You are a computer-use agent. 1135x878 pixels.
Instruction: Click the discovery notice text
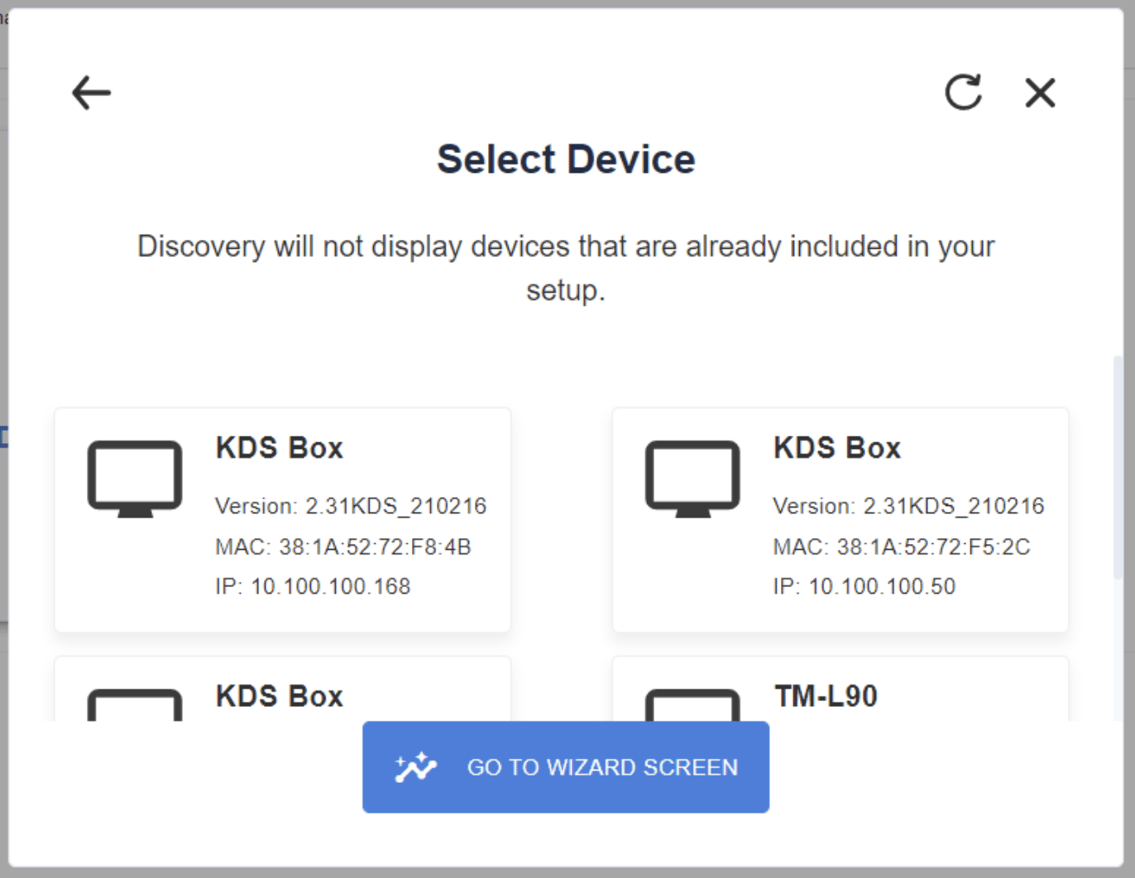566,268
